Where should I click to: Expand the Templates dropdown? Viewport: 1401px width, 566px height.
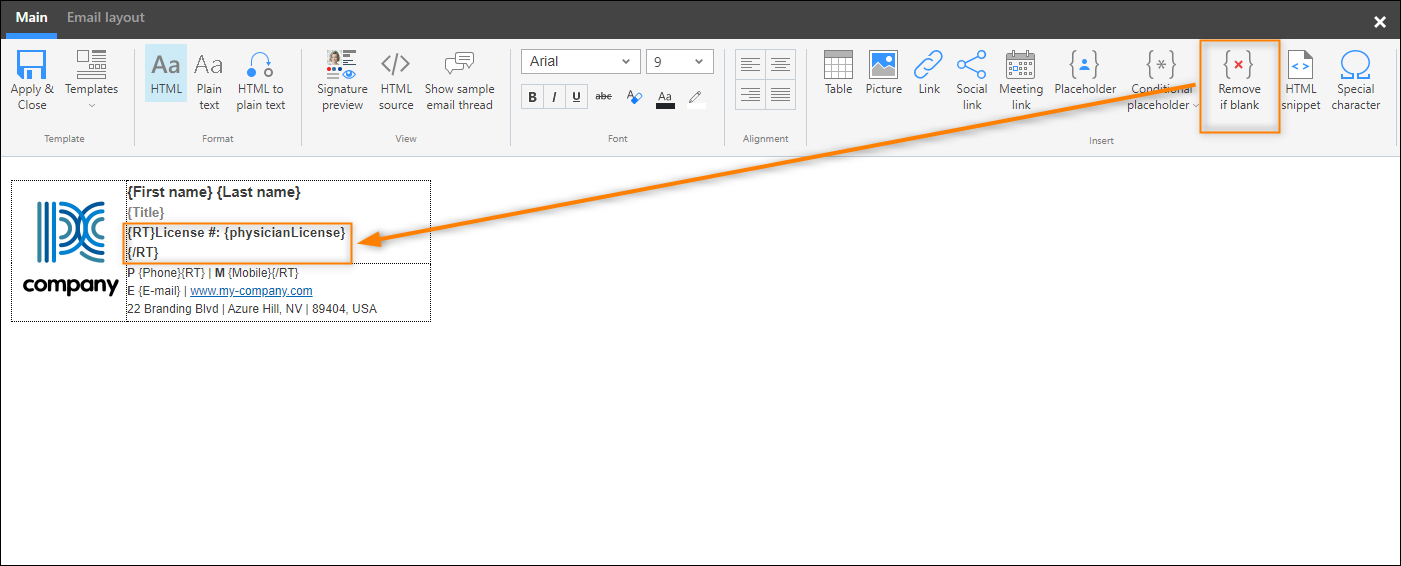pyautogui.click(x=91, y=79)
